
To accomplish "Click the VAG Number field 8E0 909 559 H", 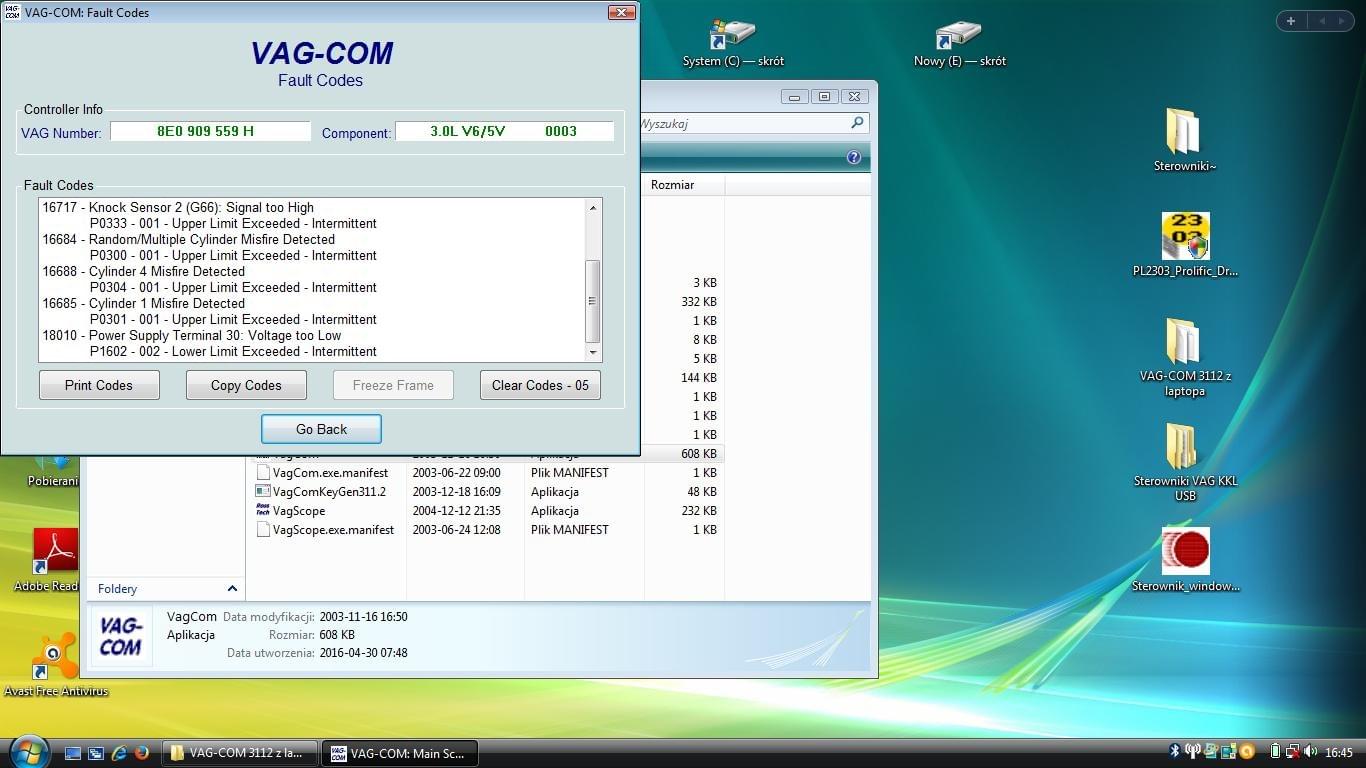I will coord(211,131).
